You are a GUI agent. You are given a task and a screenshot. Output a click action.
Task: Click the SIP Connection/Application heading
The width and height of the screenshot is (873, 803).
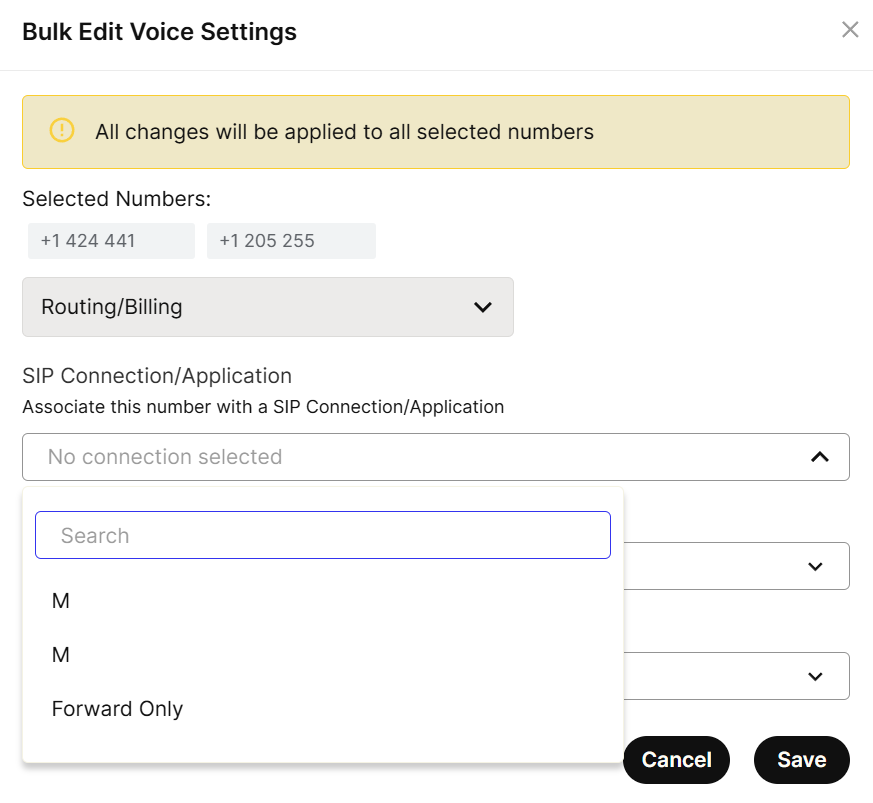tap(157, 376)
